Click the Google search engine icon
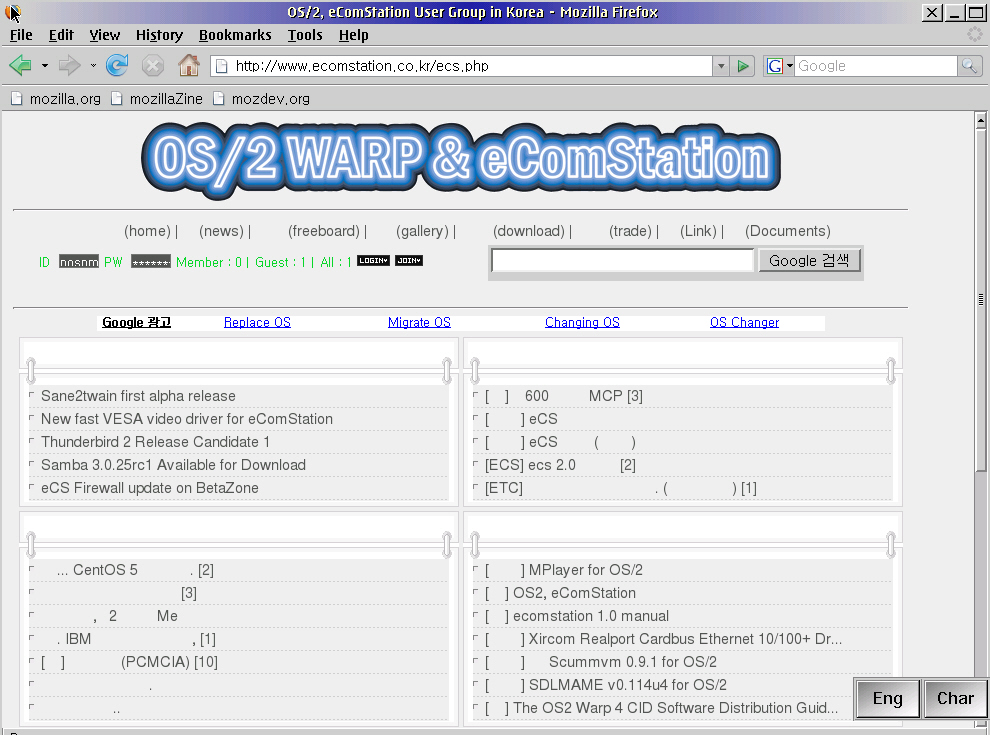 (775, 66)
